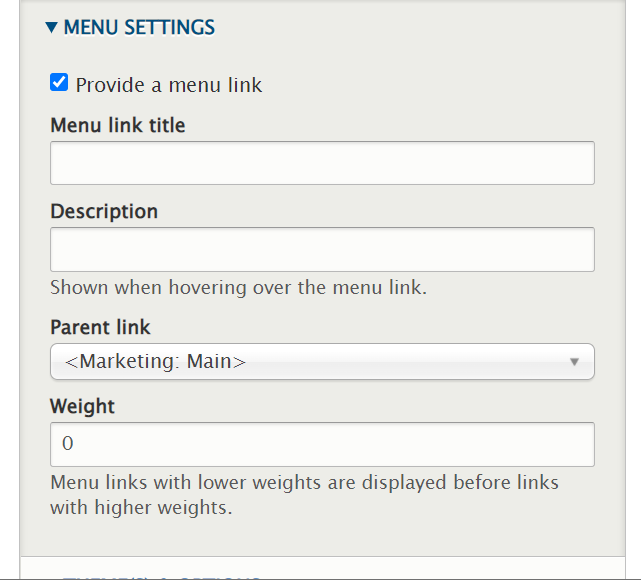
Task: Expand the cut-off section below Menu Settings
Action: pyautogui.click(x=160, y=574)
